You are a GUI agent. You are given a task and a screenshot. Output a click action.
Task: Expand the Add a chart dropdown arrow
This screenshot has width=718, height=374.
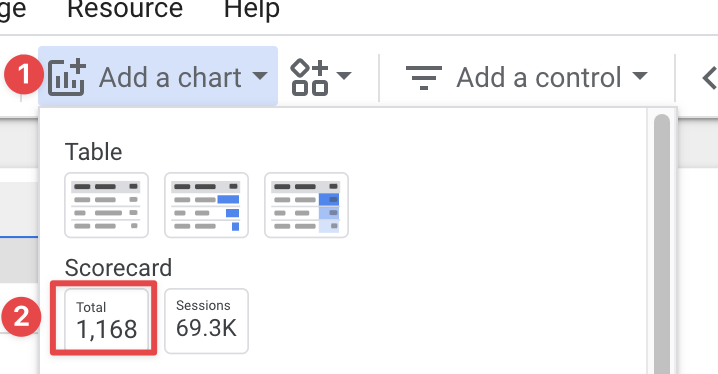(x=260, y=76)
